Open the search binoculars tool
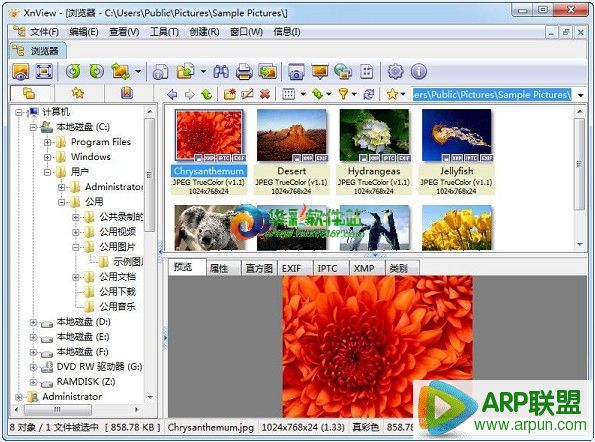 pos(221,71)
